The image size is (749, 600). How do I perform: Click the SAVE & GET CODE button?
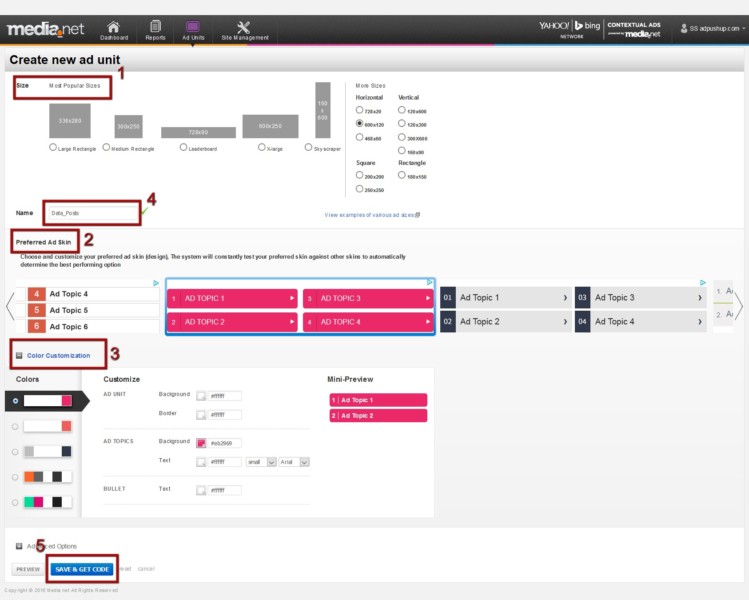click(x=81, y=568)
